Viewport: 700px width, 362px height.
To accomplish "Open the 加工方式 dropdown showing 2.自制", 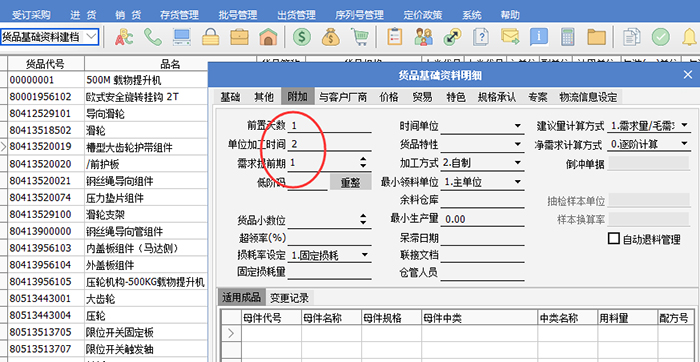I will (517, 163).
